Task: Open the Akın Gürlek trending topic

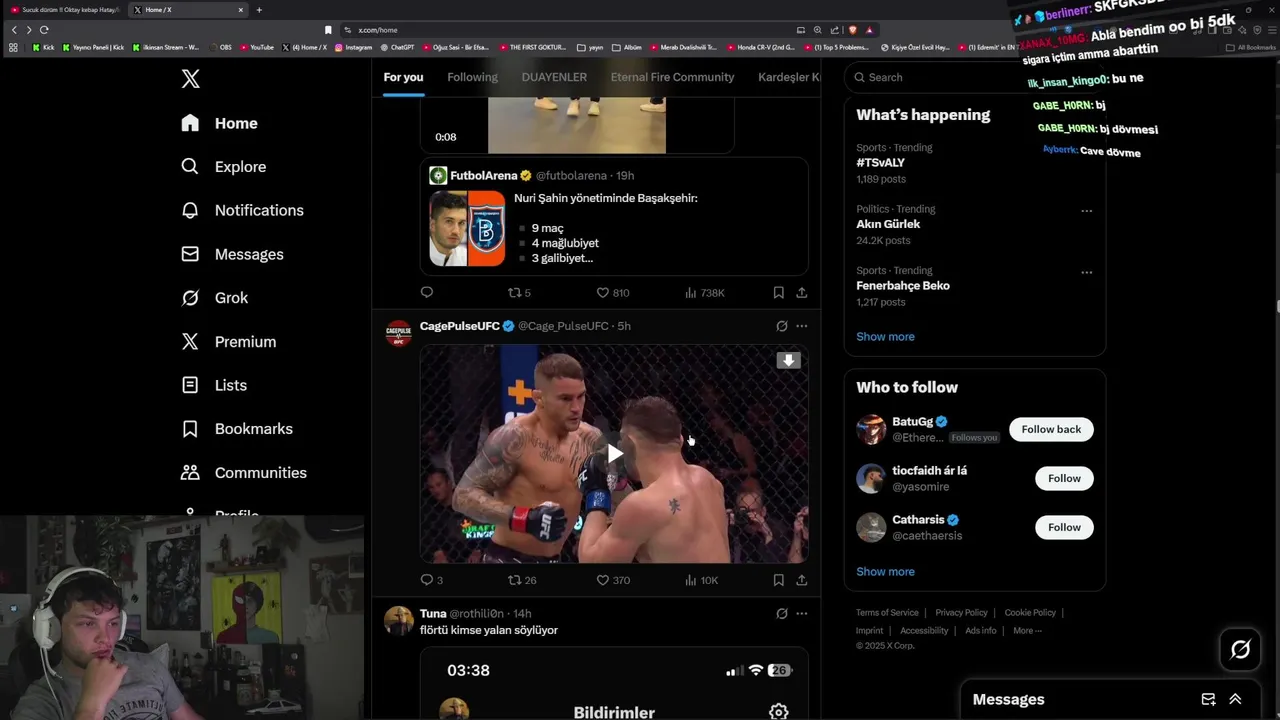Action: coord(888,224)
